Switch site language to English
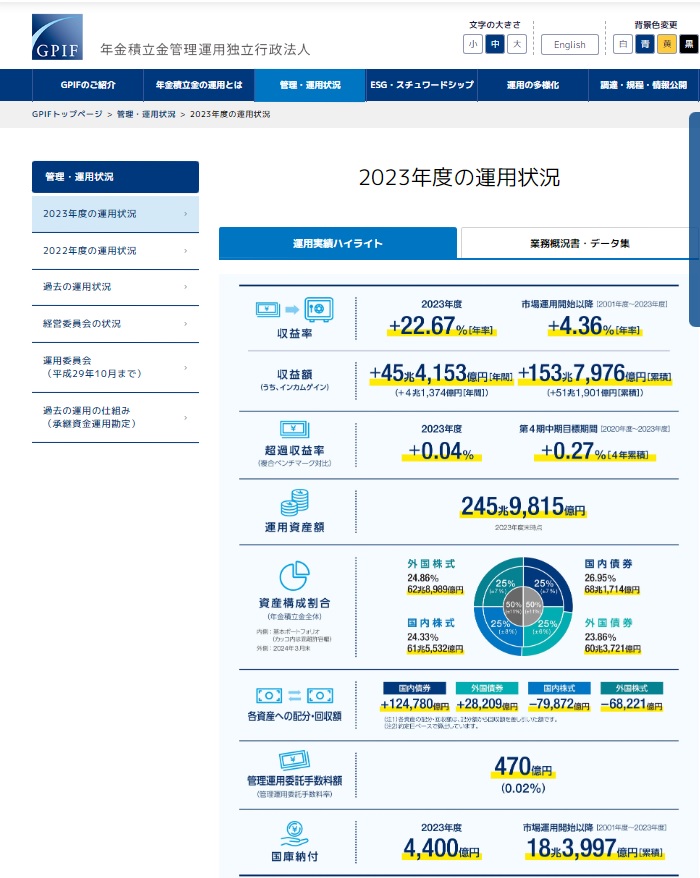700x878 pixels. (569, 44)
